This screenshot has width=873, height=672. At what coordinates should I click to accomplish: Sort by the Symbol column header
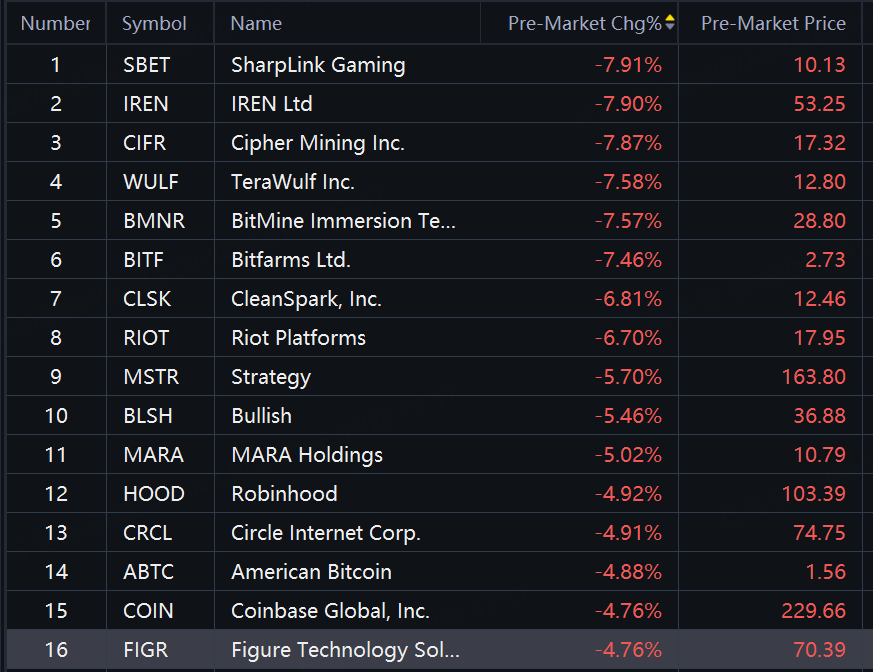[x=154, y=23]
